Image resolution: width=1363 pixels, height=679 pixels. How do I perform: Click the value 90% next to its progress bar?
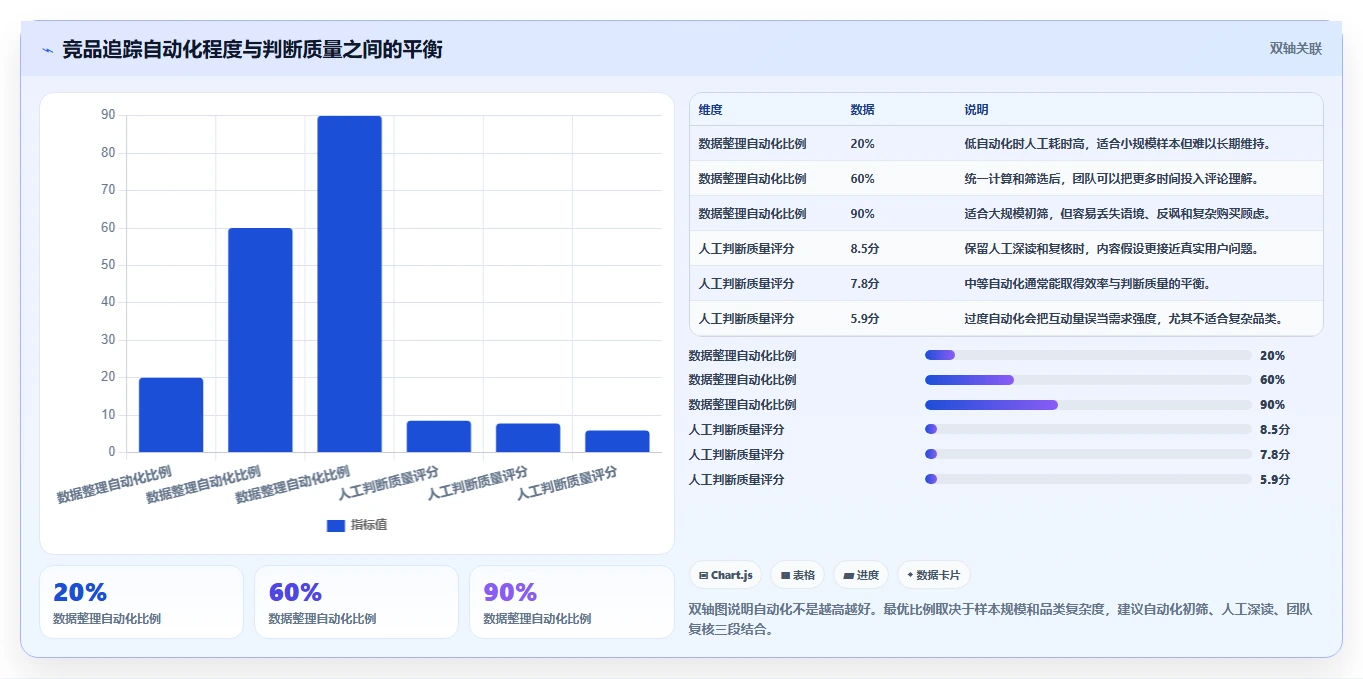click(1272, 405)
